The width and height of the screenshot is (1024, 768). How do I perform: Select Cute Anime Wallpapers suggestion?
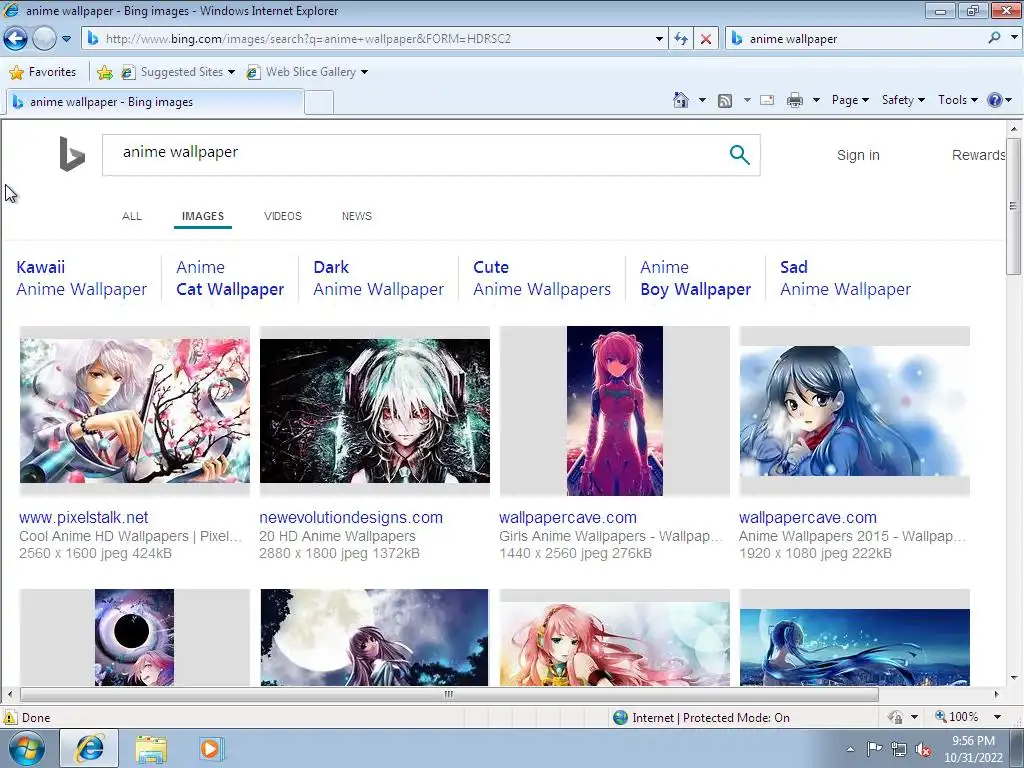pyautogui.click(x=542, y=278)
